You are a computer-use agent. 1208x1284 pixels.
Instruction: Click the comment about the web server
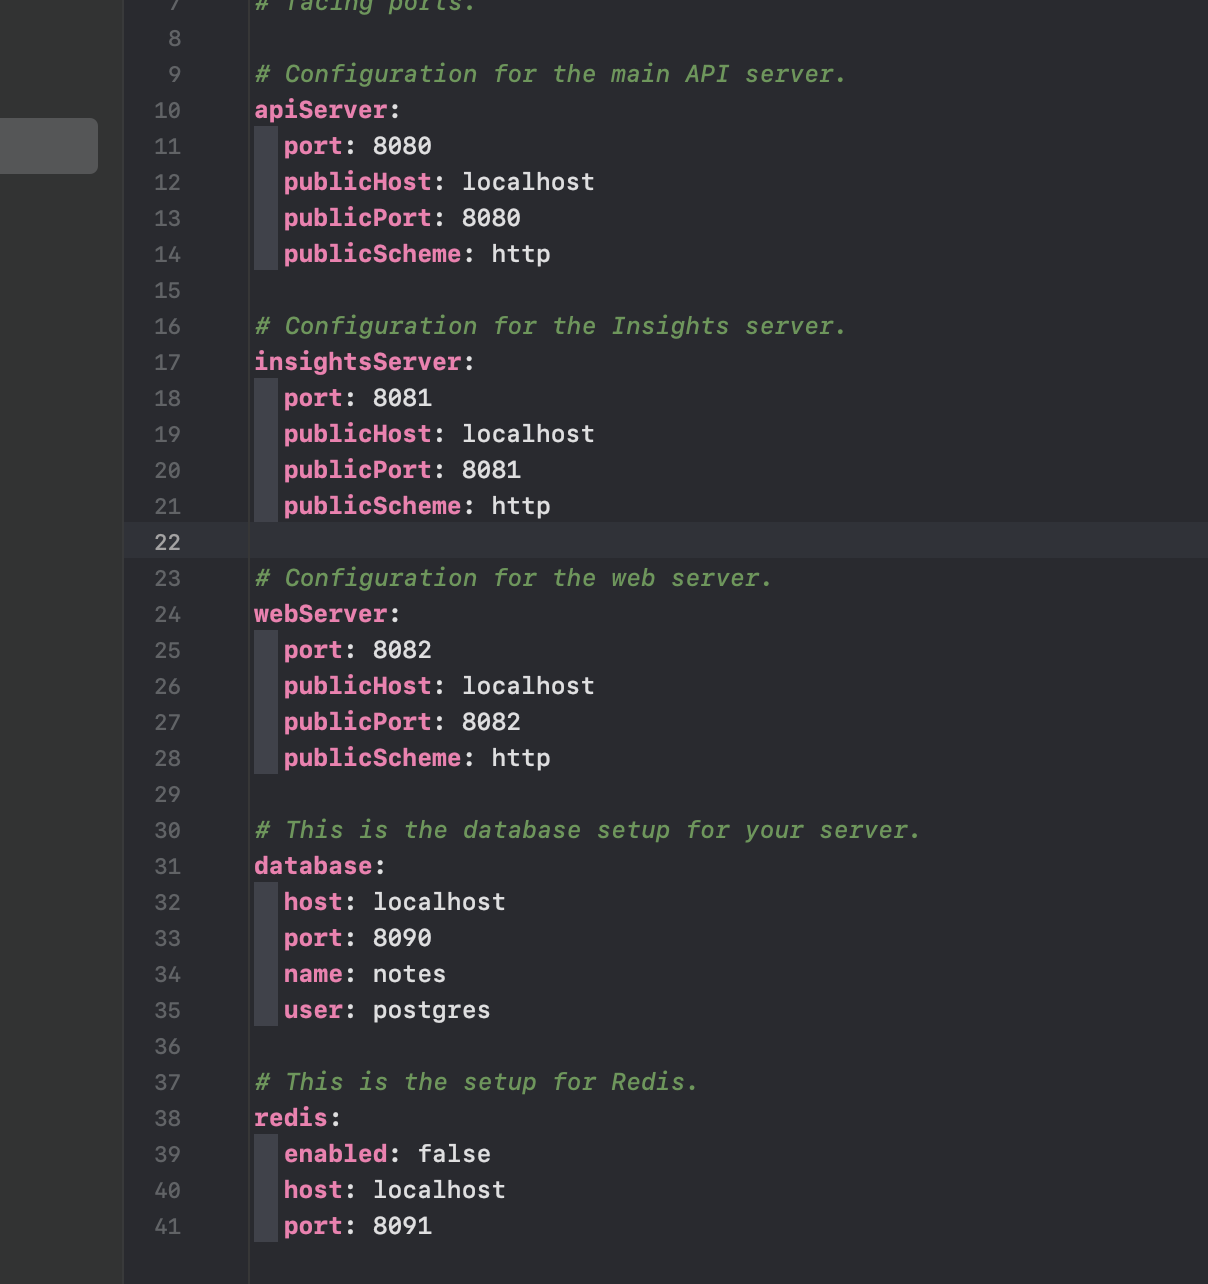(513, 578)
